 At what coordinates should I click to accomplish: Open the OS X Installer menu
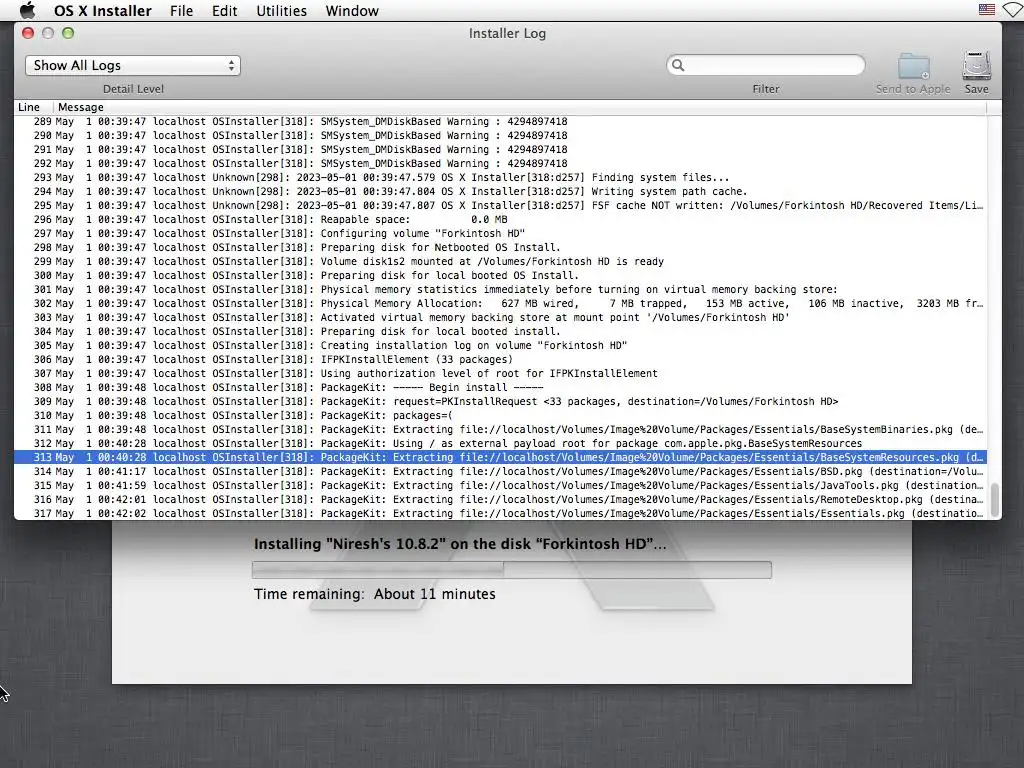[x=103, y=11]
